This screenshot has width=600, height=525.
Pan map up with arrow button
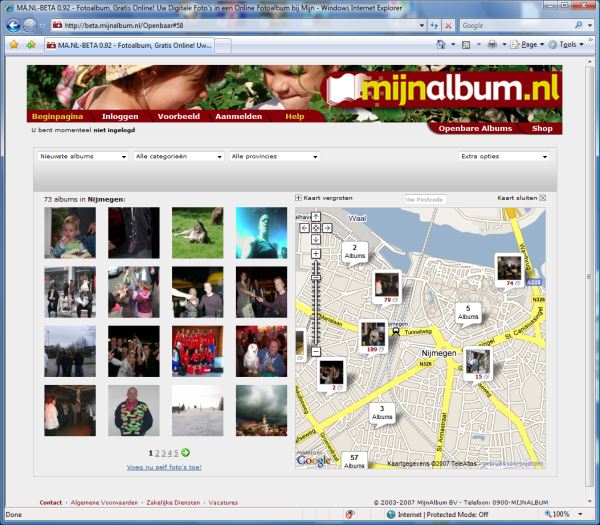point(316,217)
